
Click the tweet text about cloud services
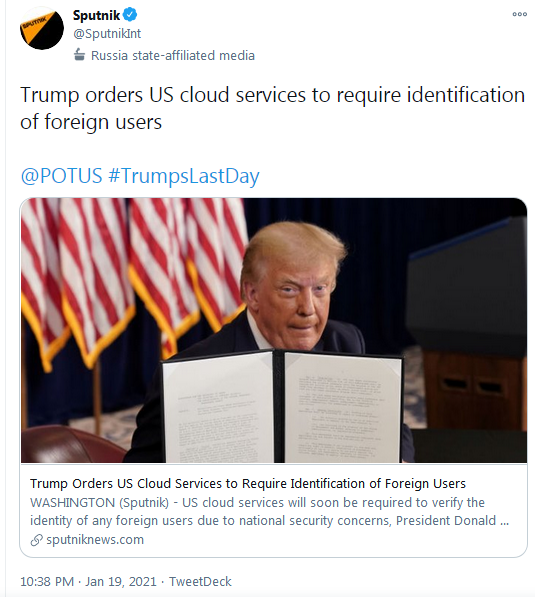coord(272,108)
